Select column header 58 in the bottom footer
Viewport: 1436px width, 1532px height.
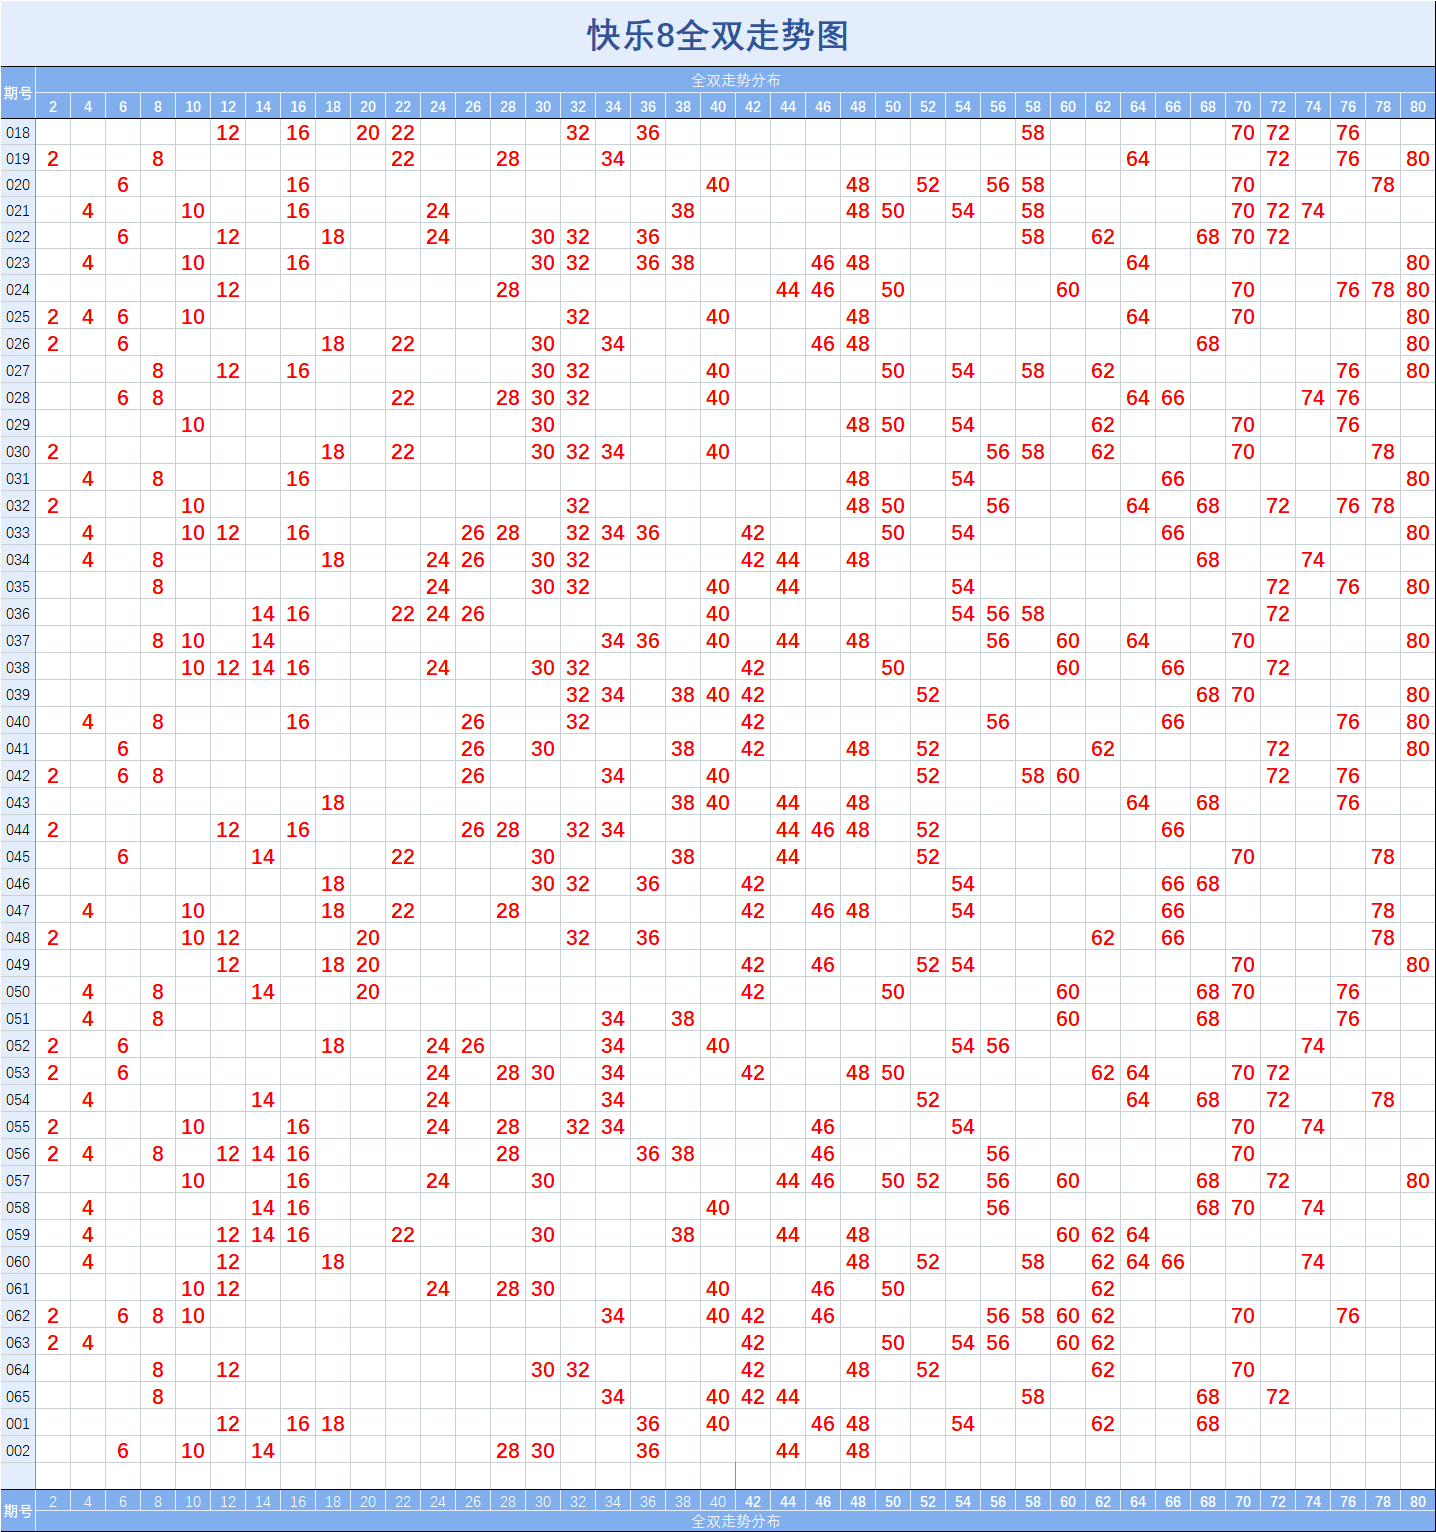click(1033, 1501)
